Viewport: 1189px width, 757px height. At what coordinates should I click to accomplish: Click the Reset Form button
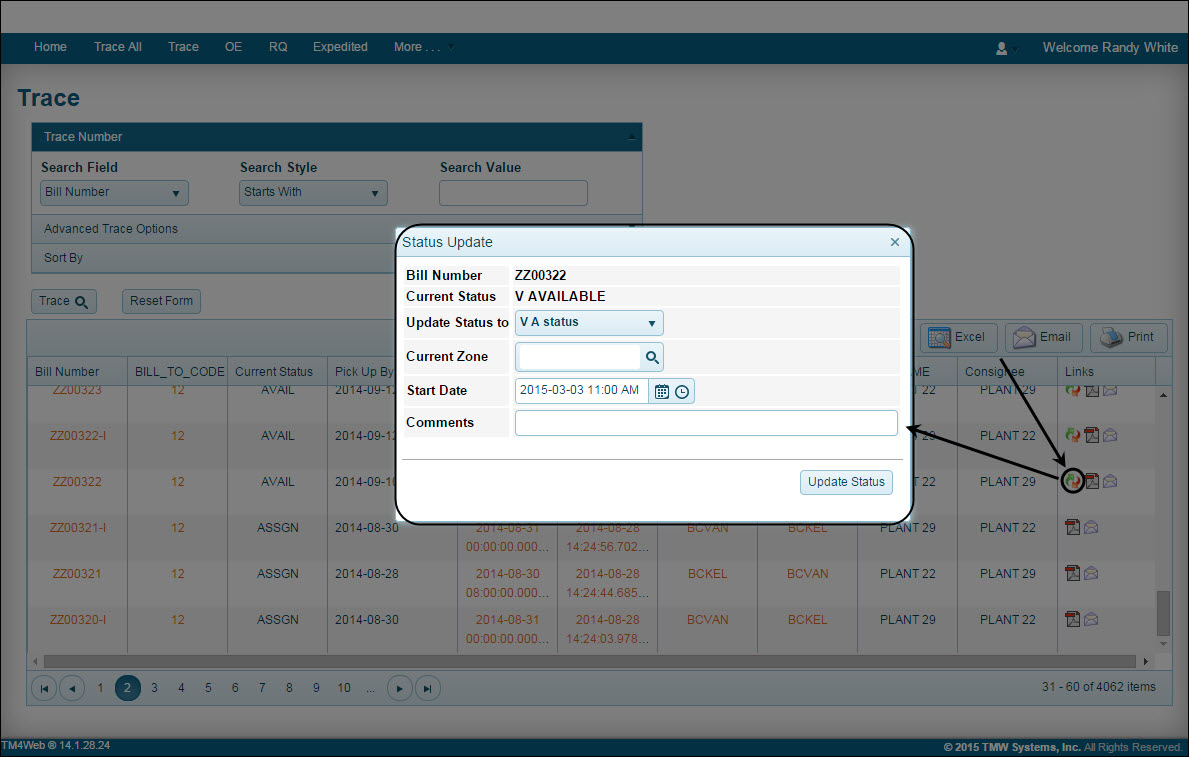pos(161,301)
